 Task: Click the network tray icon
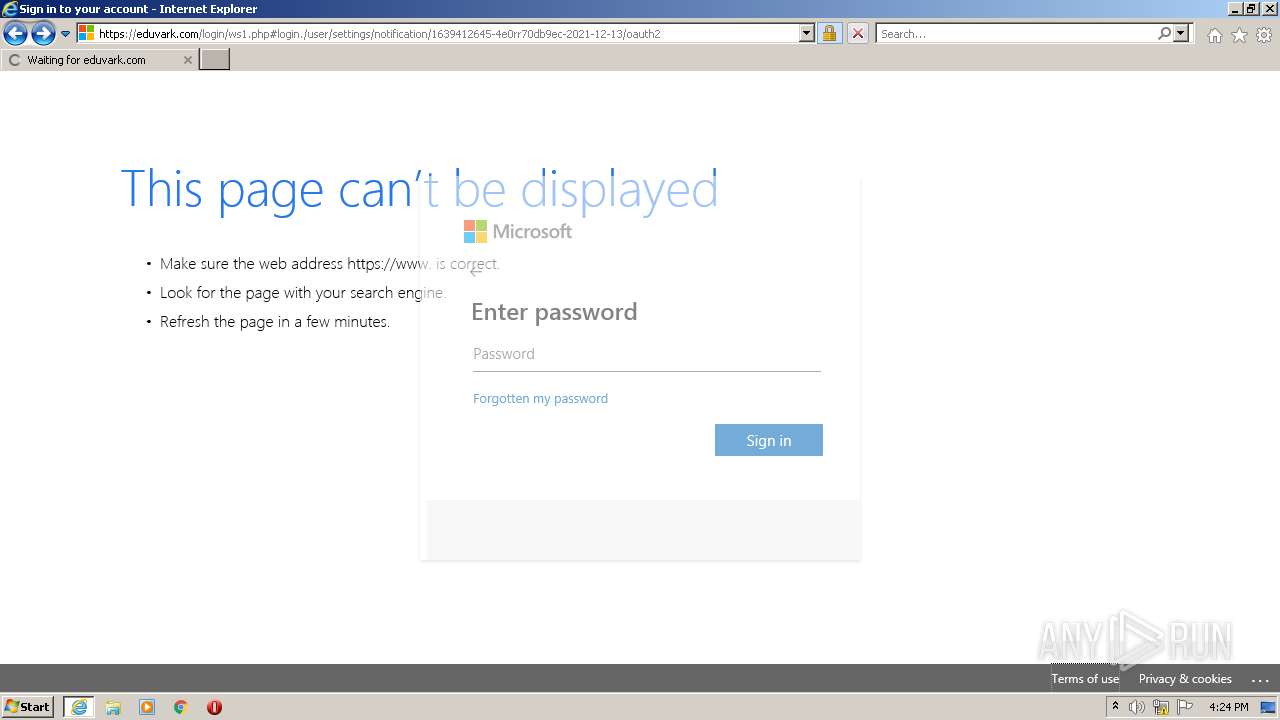tap(1161, 707)
